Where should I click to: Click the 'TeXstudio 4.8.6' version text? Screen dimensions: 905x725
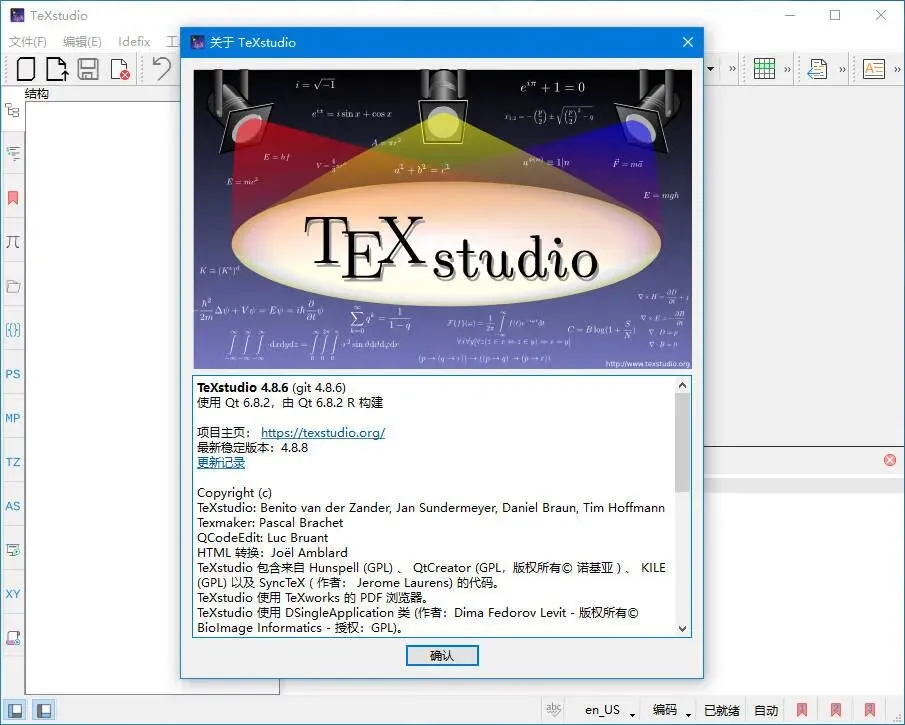pyautogui.click(x=242, y=387)
